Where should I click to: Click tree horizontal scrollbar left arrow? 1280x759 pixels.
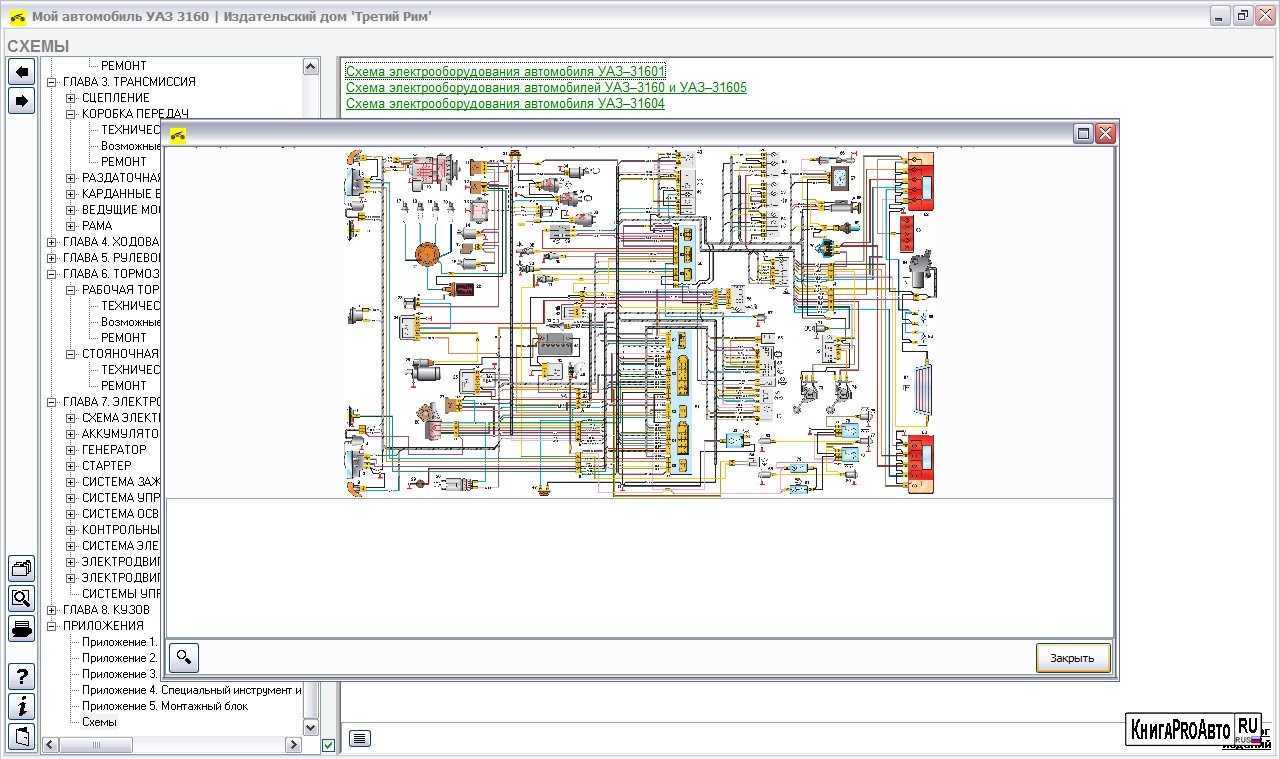49,745
